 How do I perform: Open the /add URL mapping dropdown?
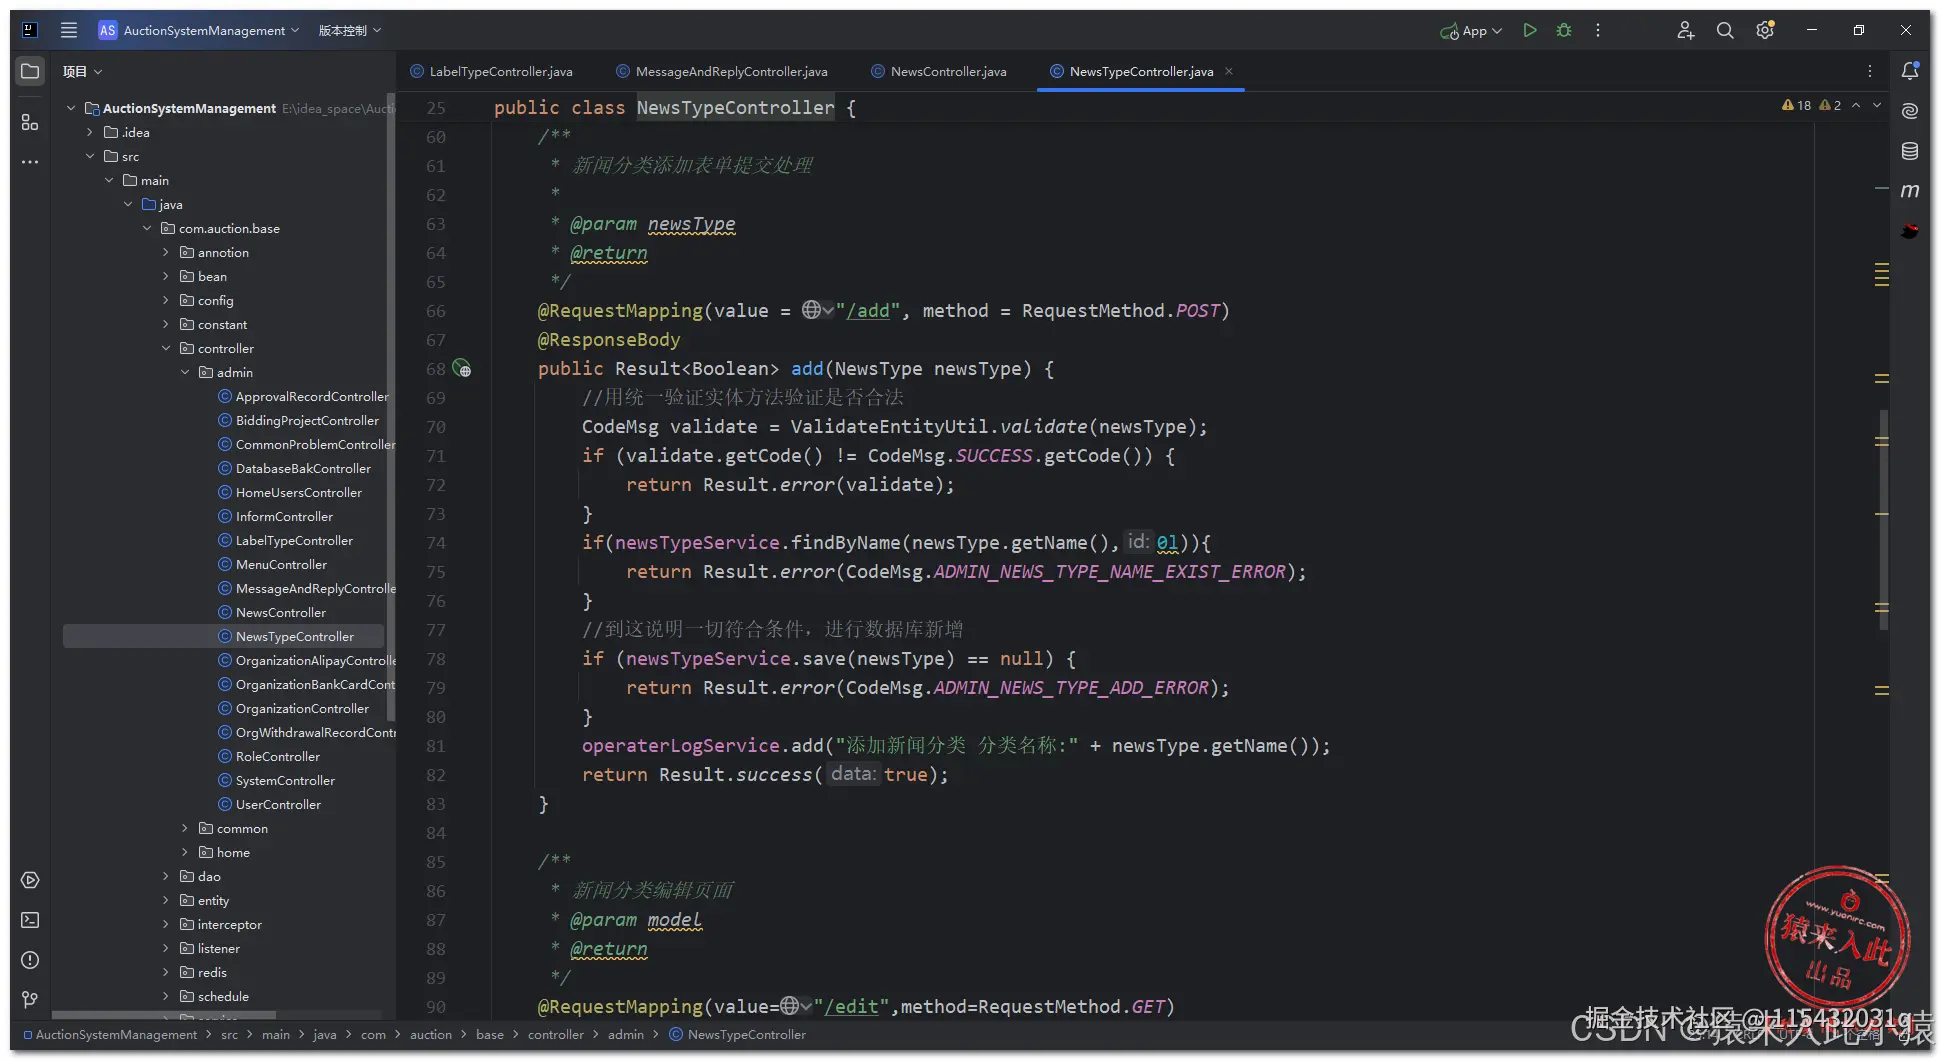(x=818, y=311)
